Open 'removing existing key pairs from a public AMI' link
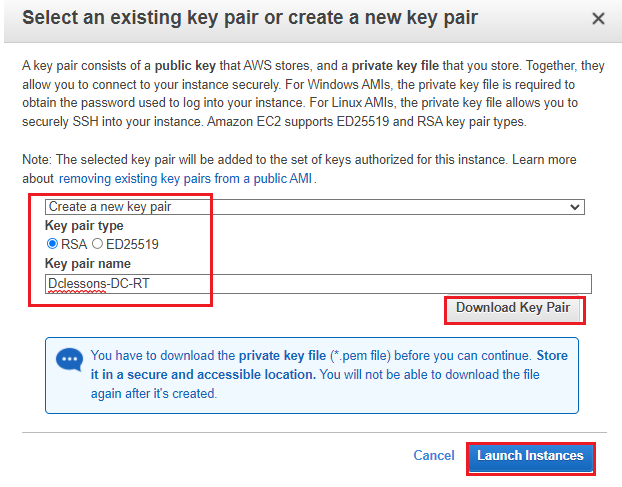Viewport: 622px width, 487px height. click(187, 178)
